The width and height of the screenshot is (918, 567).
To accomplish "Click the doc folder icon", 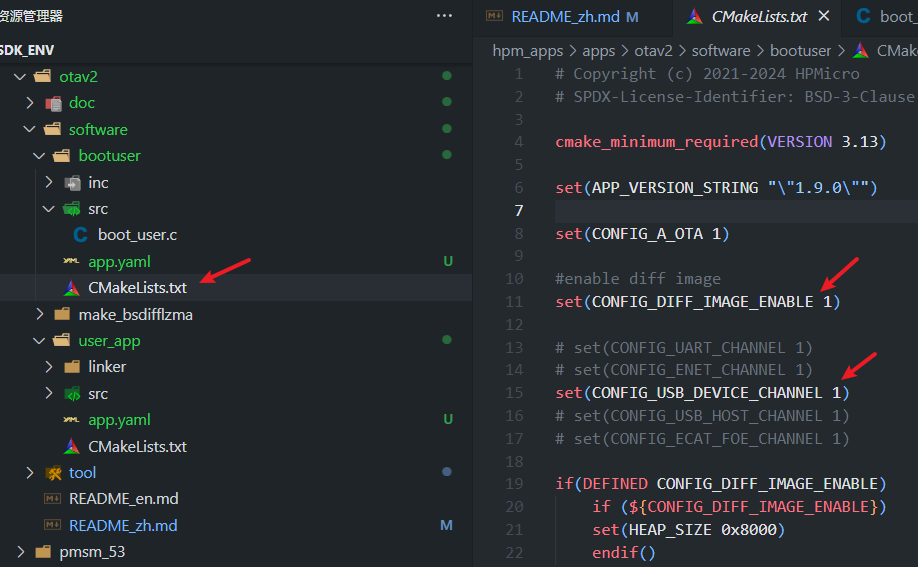I will [x=53, y=103].
